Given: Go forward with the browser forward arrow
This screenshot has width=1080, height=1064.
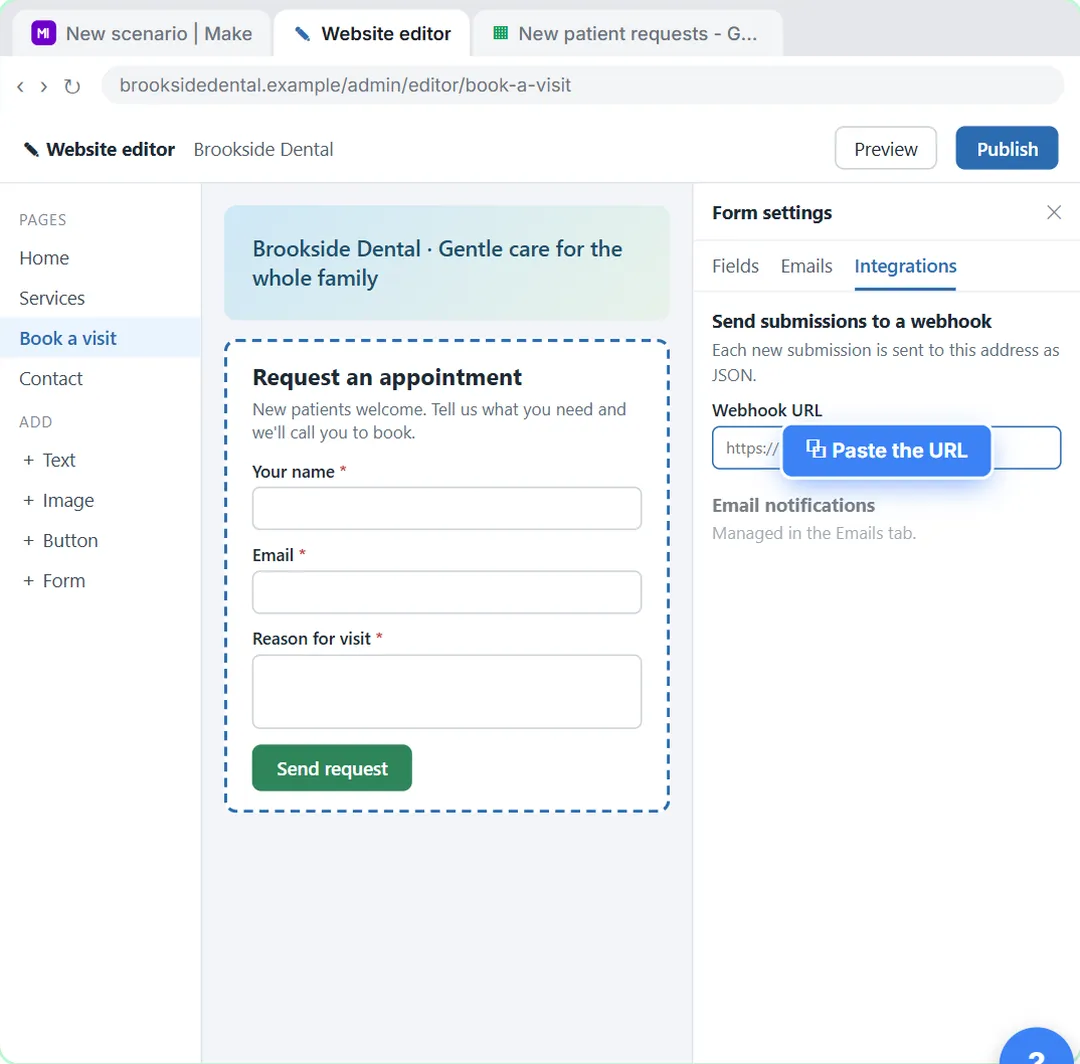Looking at the screenshot, I should [x=44, y=86].
